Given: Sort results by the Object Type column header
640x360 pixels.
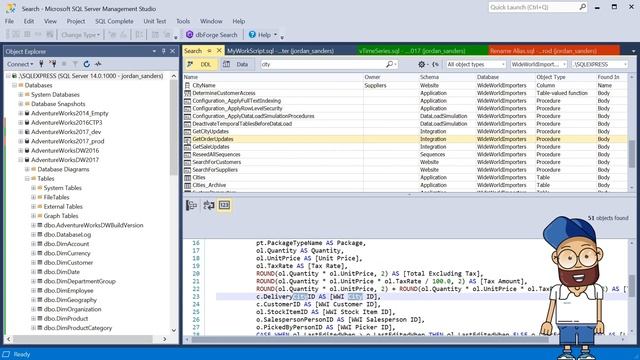Looking at the screenshot, I should [x=566, y=77].
